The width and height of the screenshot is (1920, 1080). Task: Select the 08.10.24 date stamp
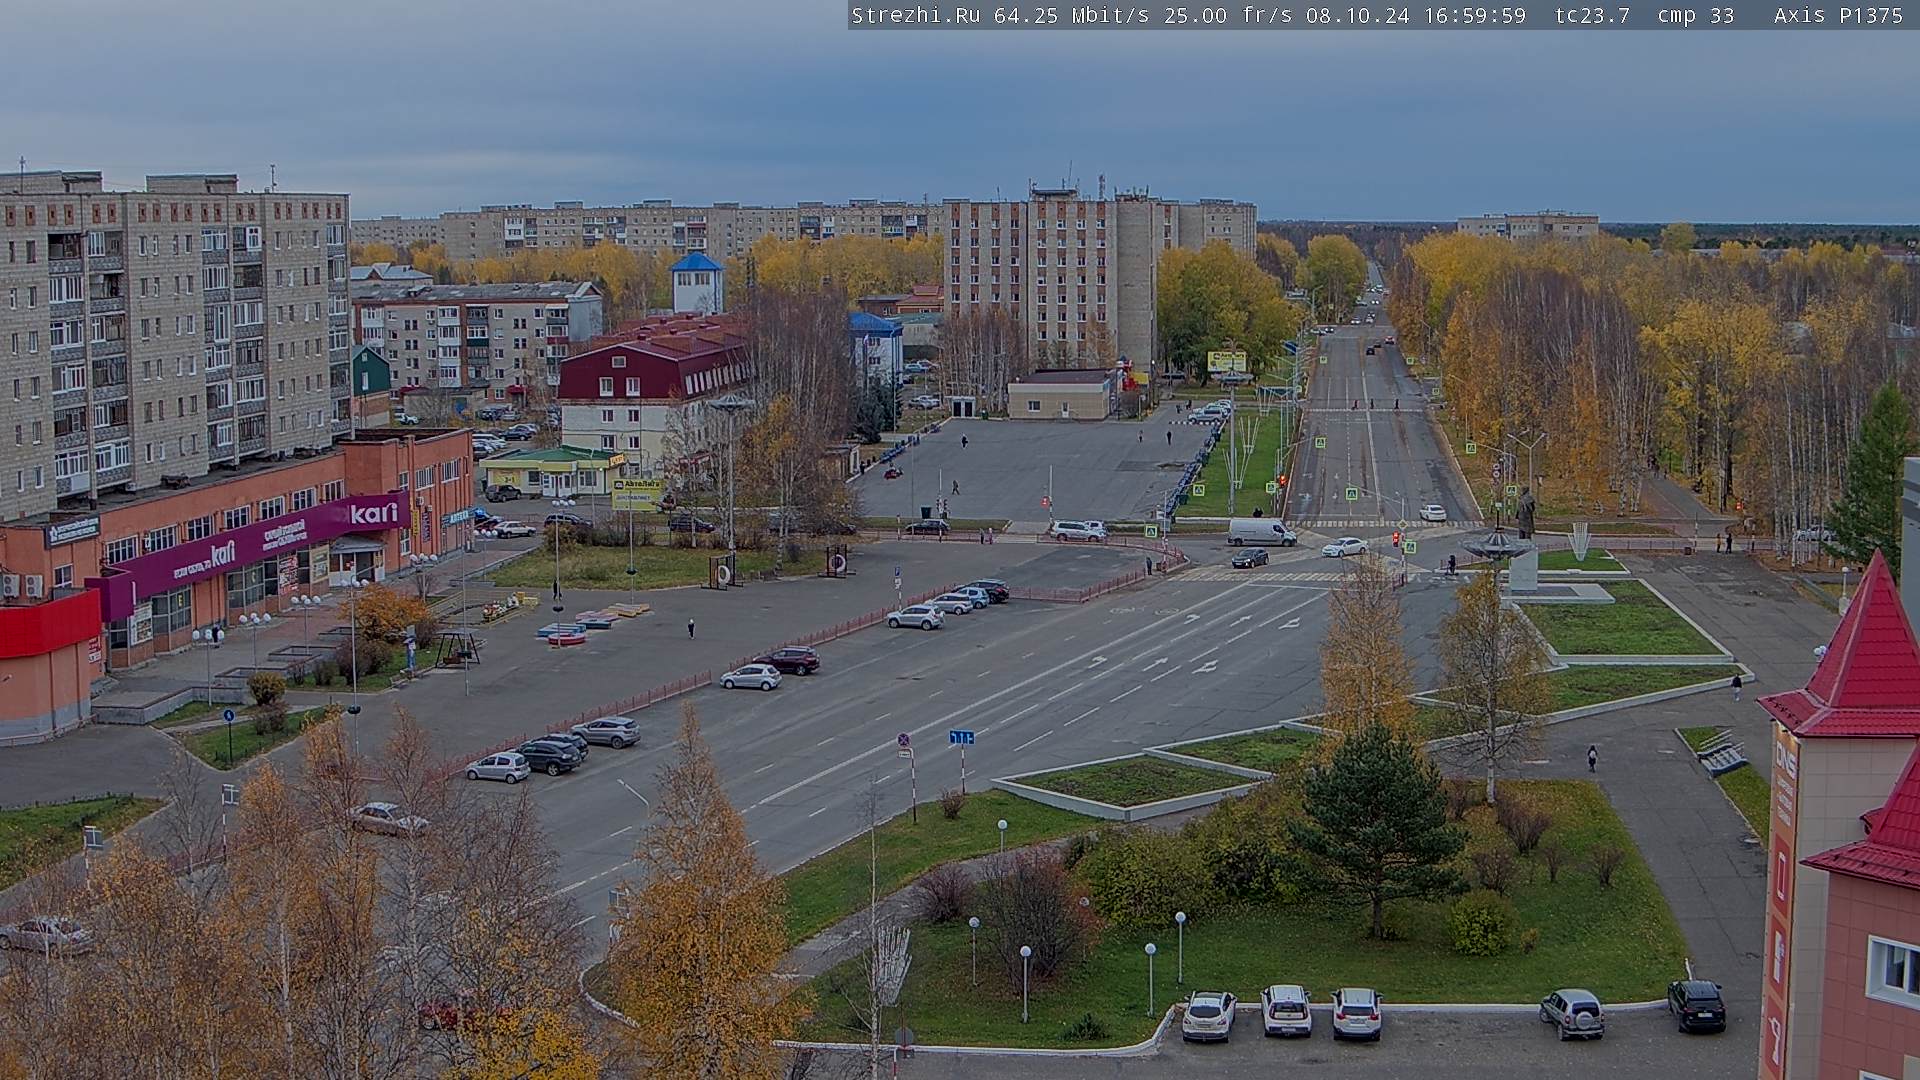[x=1357, y=16]
